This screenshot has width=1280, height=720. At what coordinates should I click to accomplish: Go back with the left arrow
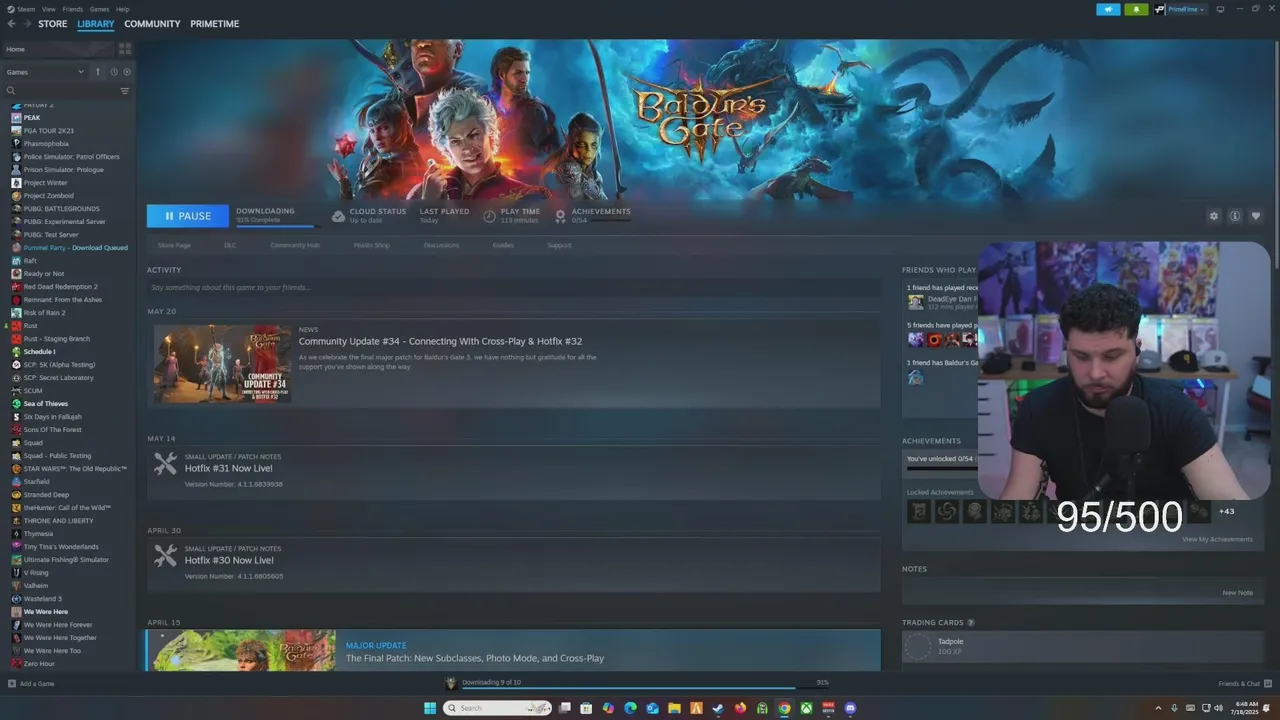12,24
